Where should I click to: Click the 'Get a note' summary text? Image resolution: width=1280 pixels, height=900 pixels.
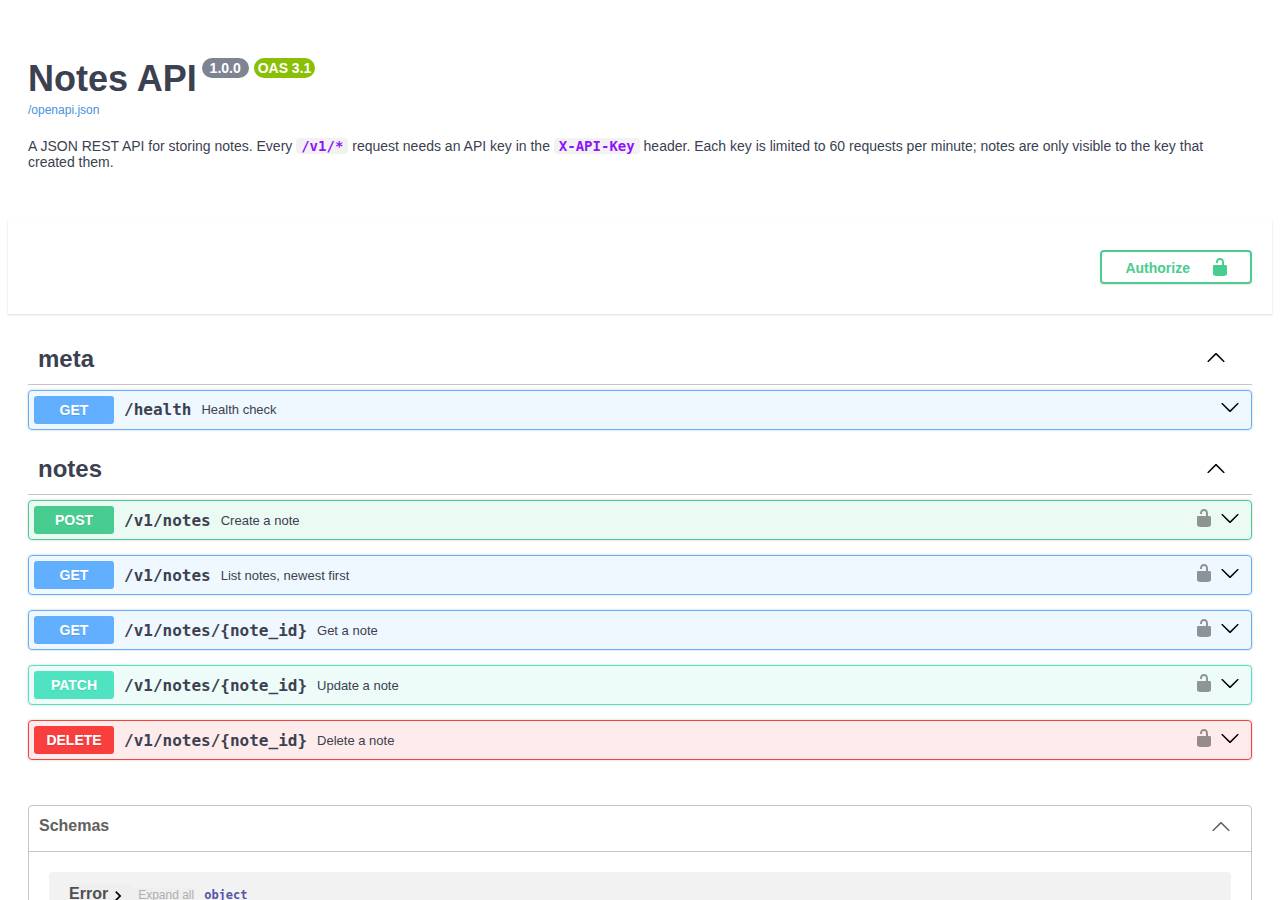click(347, 631)
